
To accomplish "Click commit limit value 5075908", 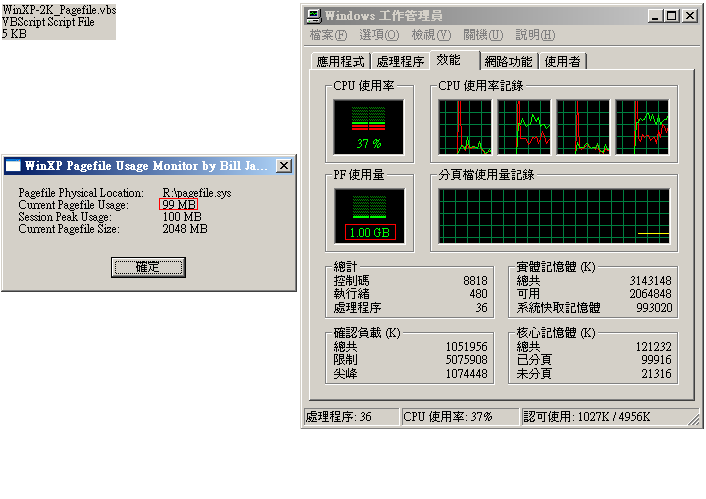I will click(466, 359).
